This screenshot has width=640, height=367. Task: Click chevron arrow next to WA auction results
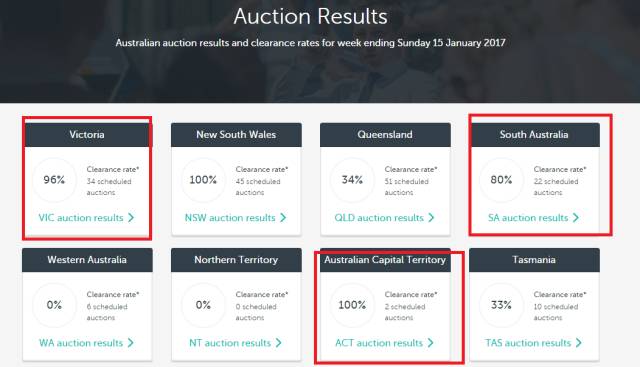pyautogui.click(x=131, y=343)
